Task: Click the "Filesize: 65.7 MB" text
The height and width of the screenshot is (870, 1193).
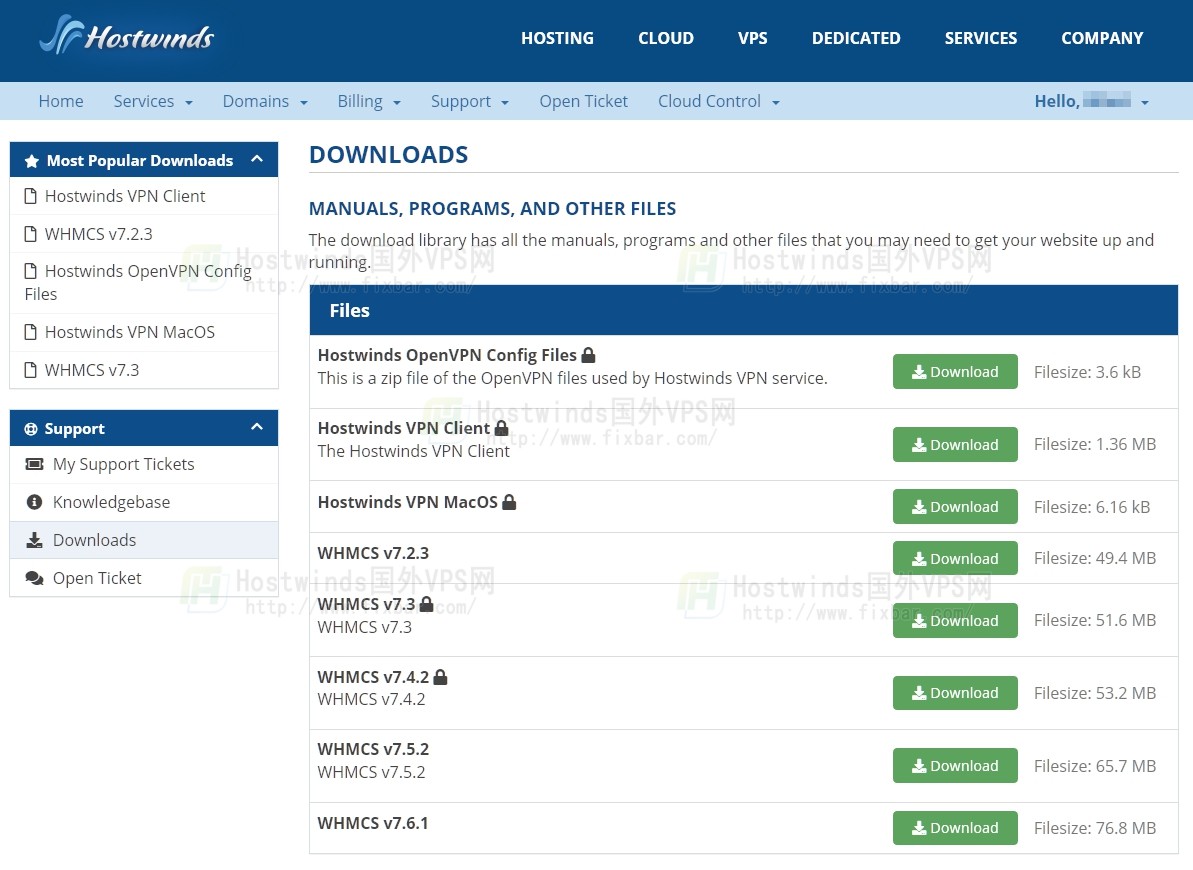Action: point(1095,766)
